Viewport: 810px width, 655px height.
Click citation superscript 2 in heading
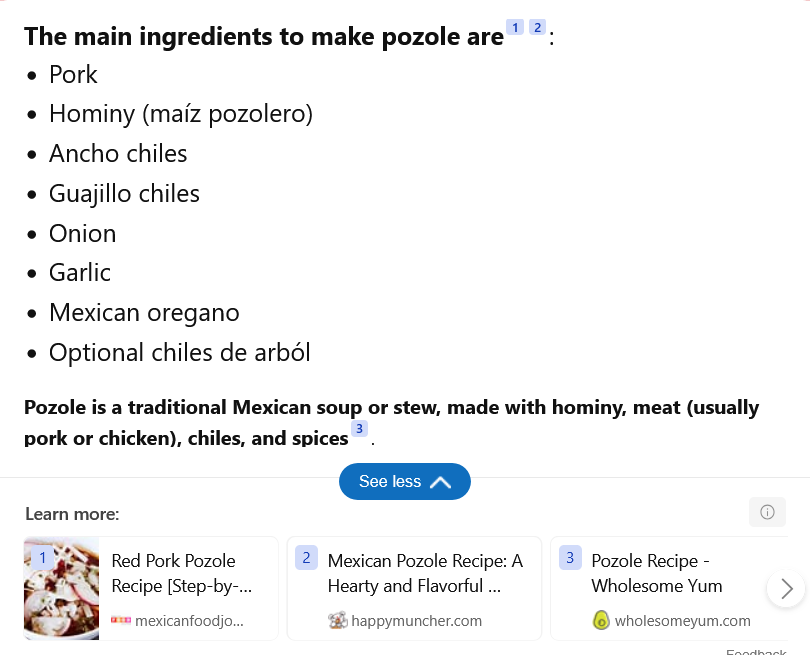click(538, 27)
